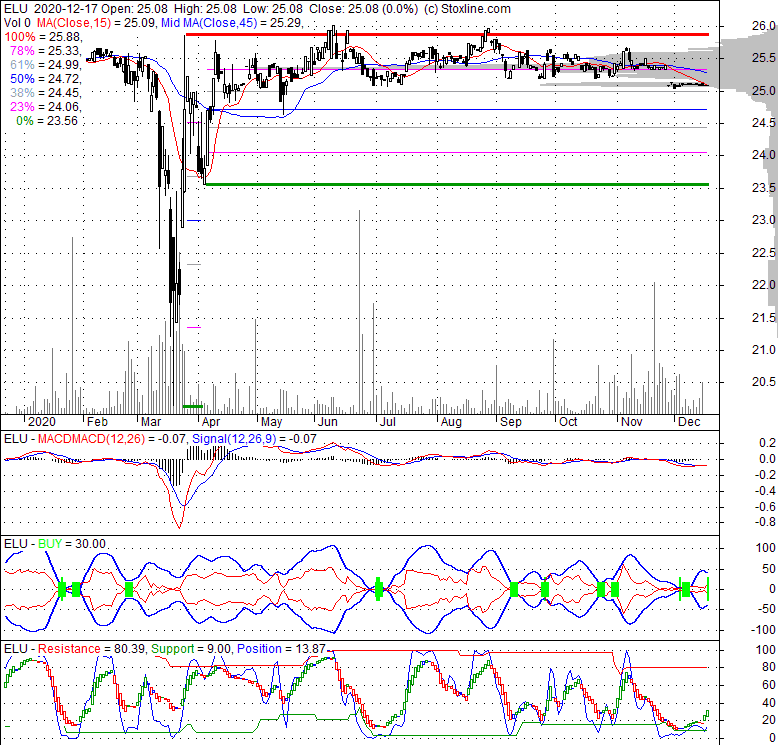Click the thick green 0% support line
This screenshot has width=780, height=745.
click(457, 185)
